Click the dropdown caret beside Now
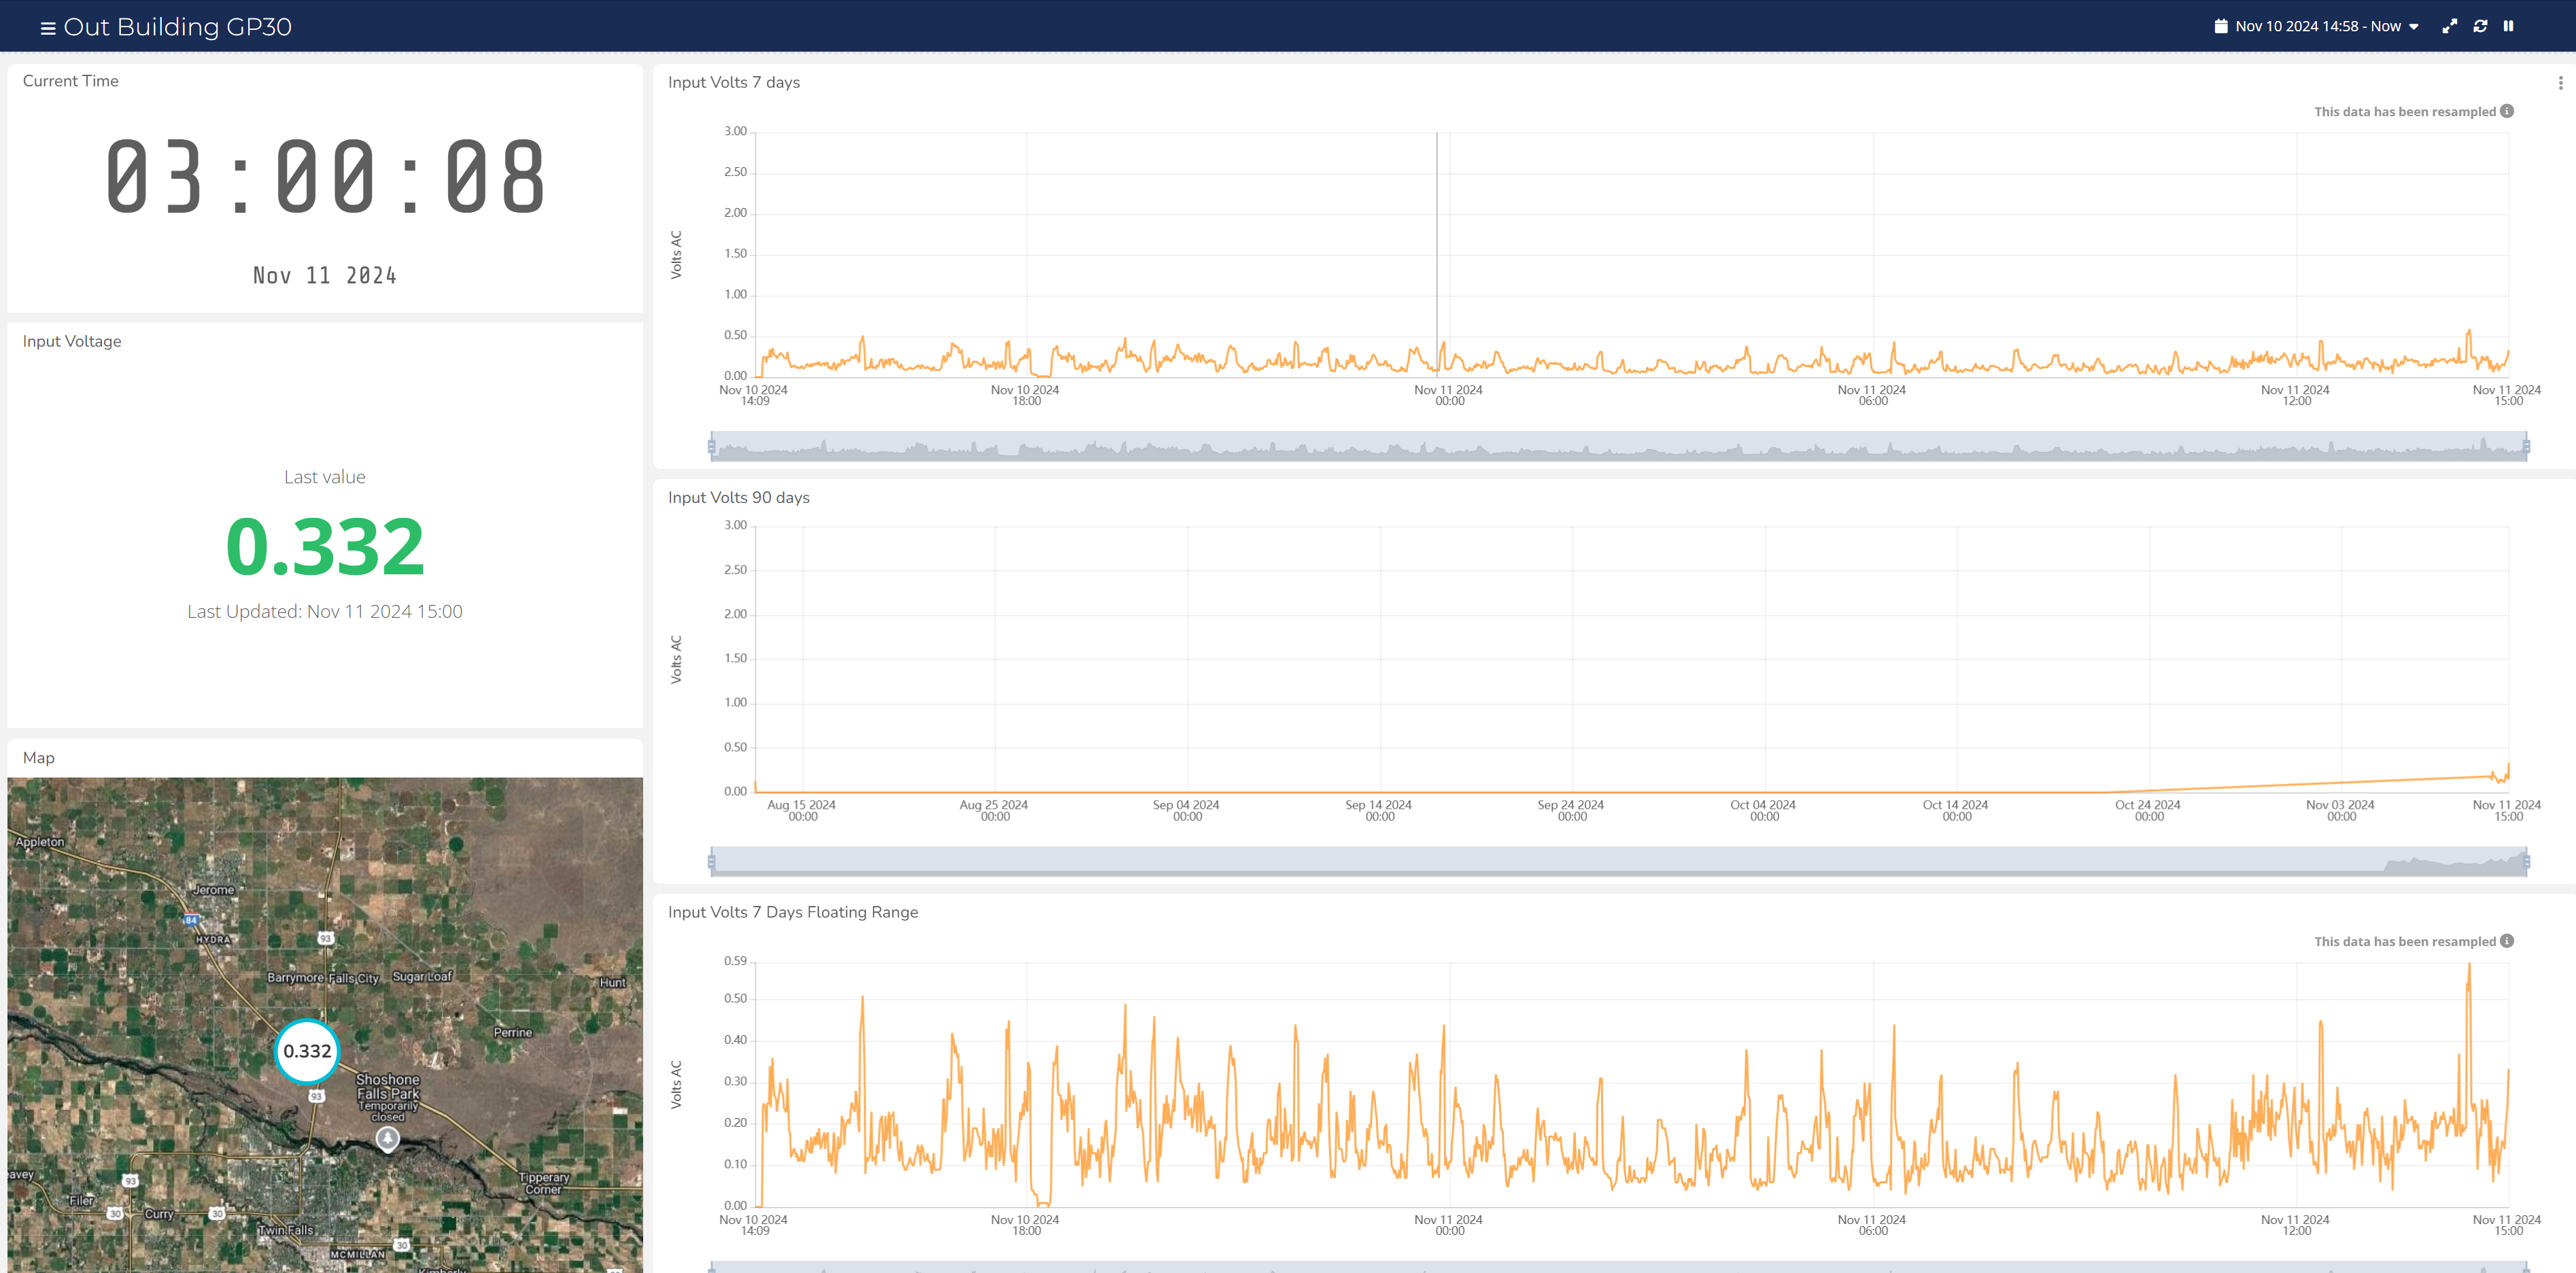 (2413, 27)
